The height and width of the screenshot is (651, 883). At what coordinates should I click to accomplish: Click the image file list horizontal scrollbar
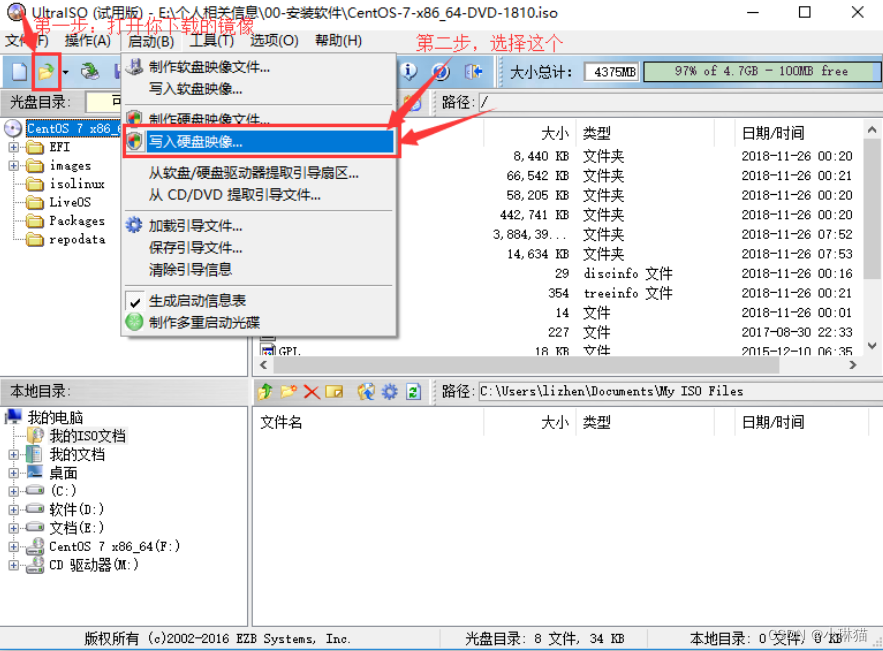pos(526,365)
